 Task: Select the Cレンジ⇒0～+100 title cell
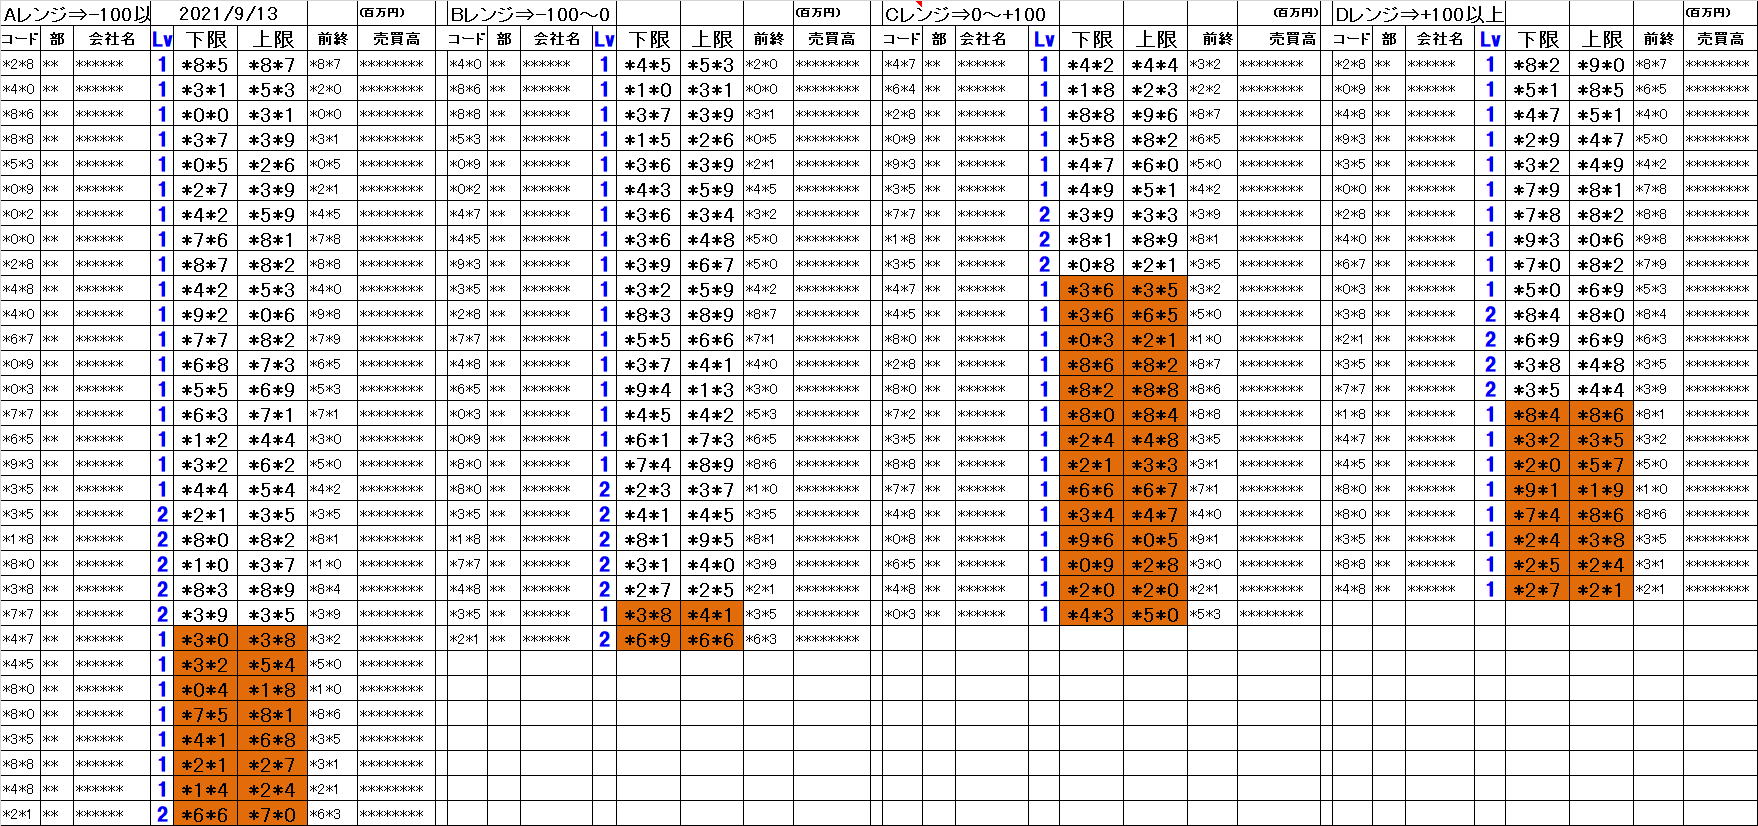click(x=965, y=13)
